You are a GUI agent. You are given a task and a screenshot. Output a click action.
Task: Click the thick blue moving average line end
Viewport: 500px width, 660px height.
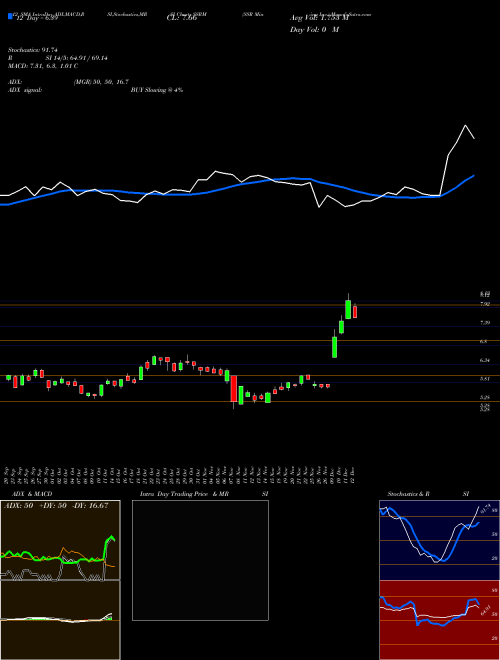(x=473, y=176)
